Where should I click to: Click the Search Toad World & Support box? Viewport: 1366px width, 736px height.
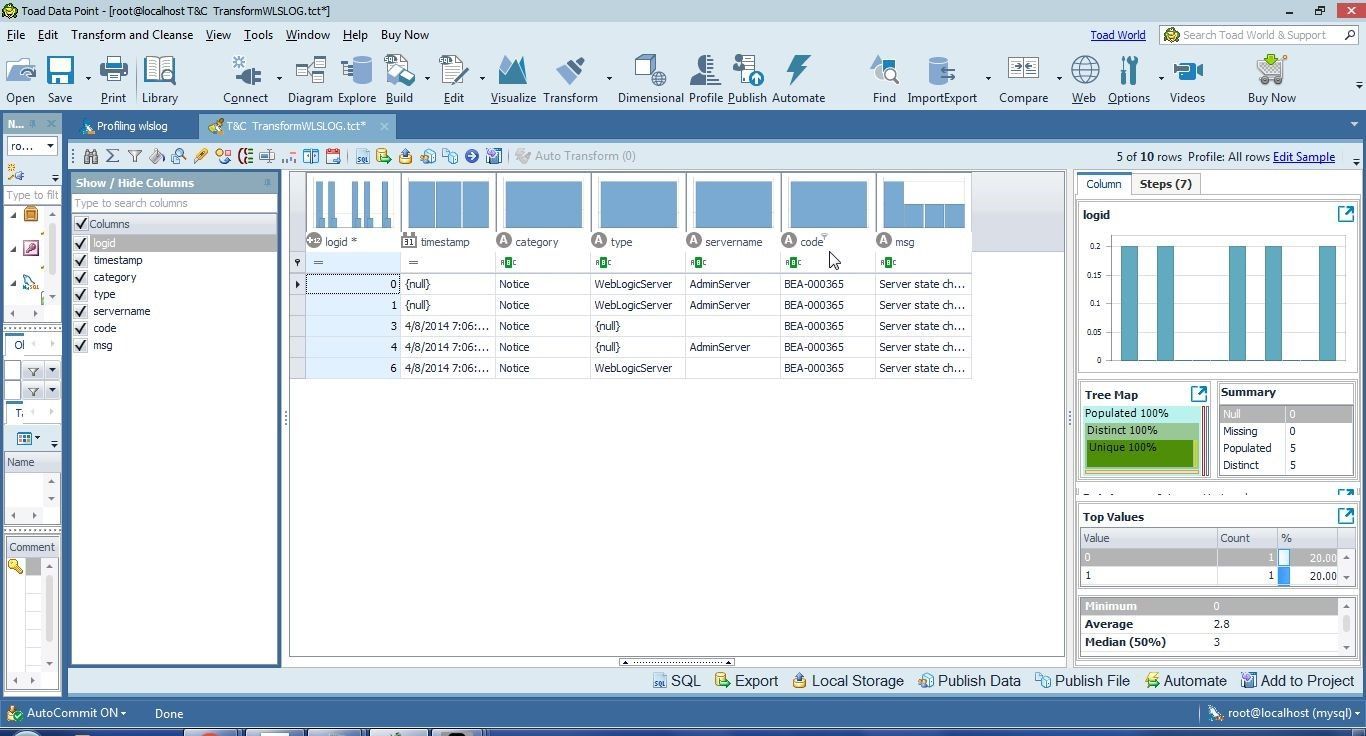point(1259,35)
